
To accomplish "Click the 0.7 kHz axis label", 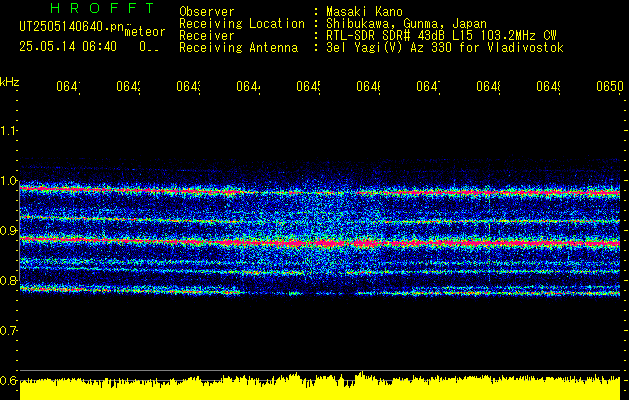I will [x=8, y=331].
